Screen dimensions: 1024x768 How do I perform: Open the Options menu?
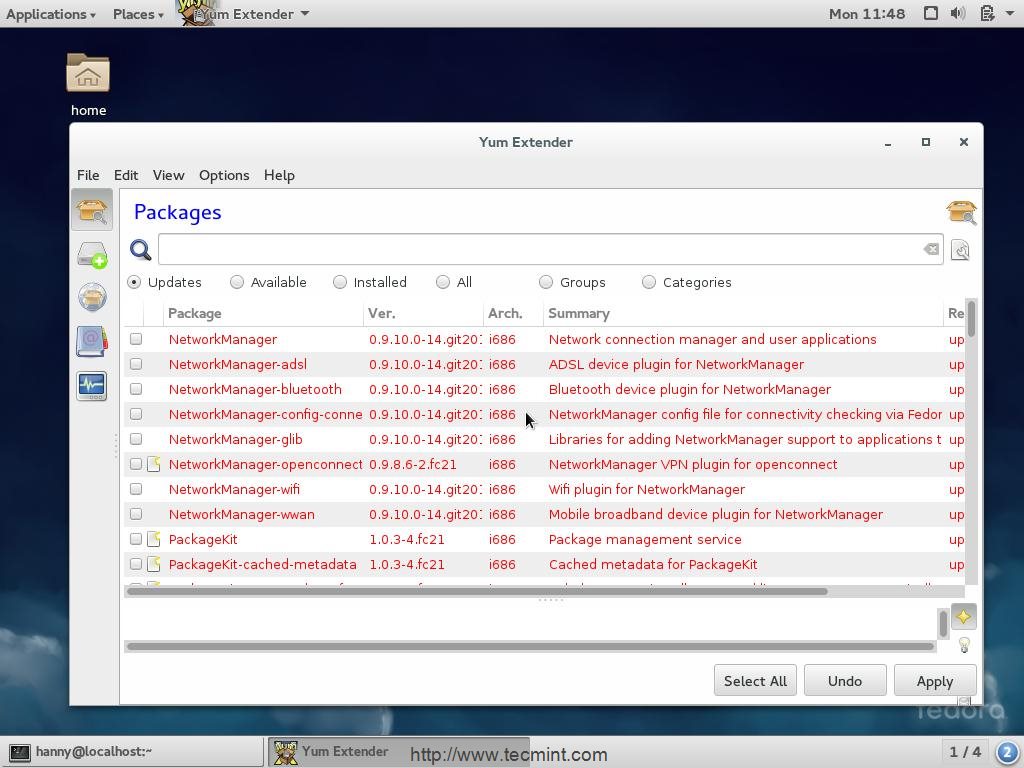pos(224,175)
